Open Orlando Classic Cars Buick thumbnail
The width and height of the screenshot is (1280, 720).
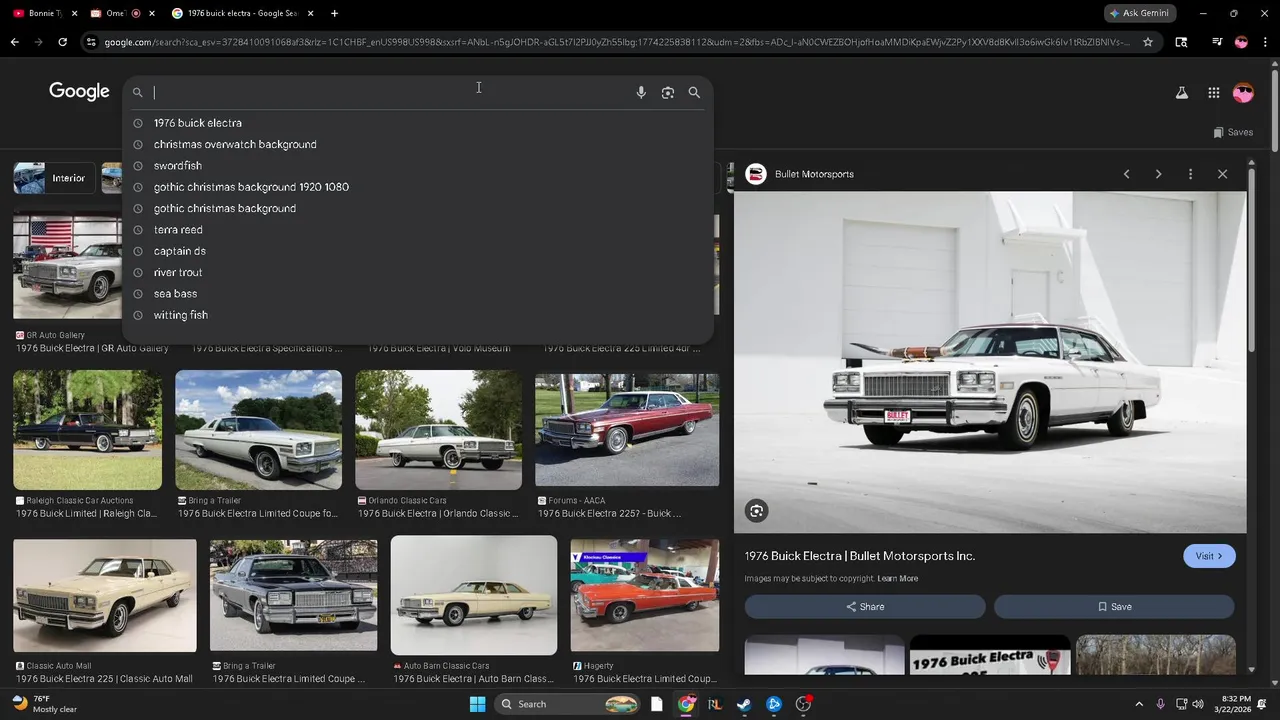438,430
